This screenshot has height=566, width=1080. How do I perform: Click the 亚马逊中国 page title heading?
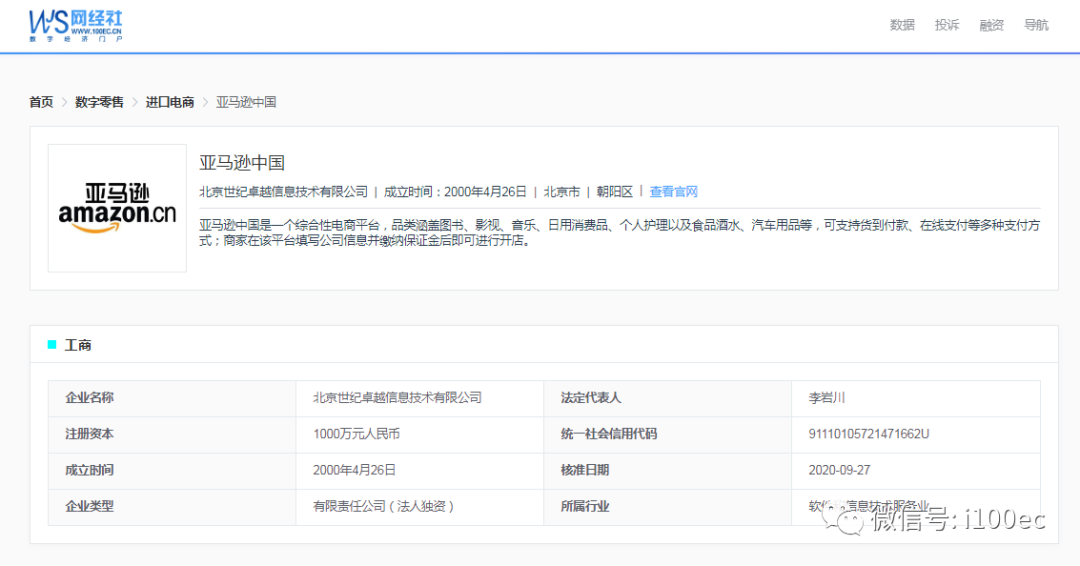[242, 162]
